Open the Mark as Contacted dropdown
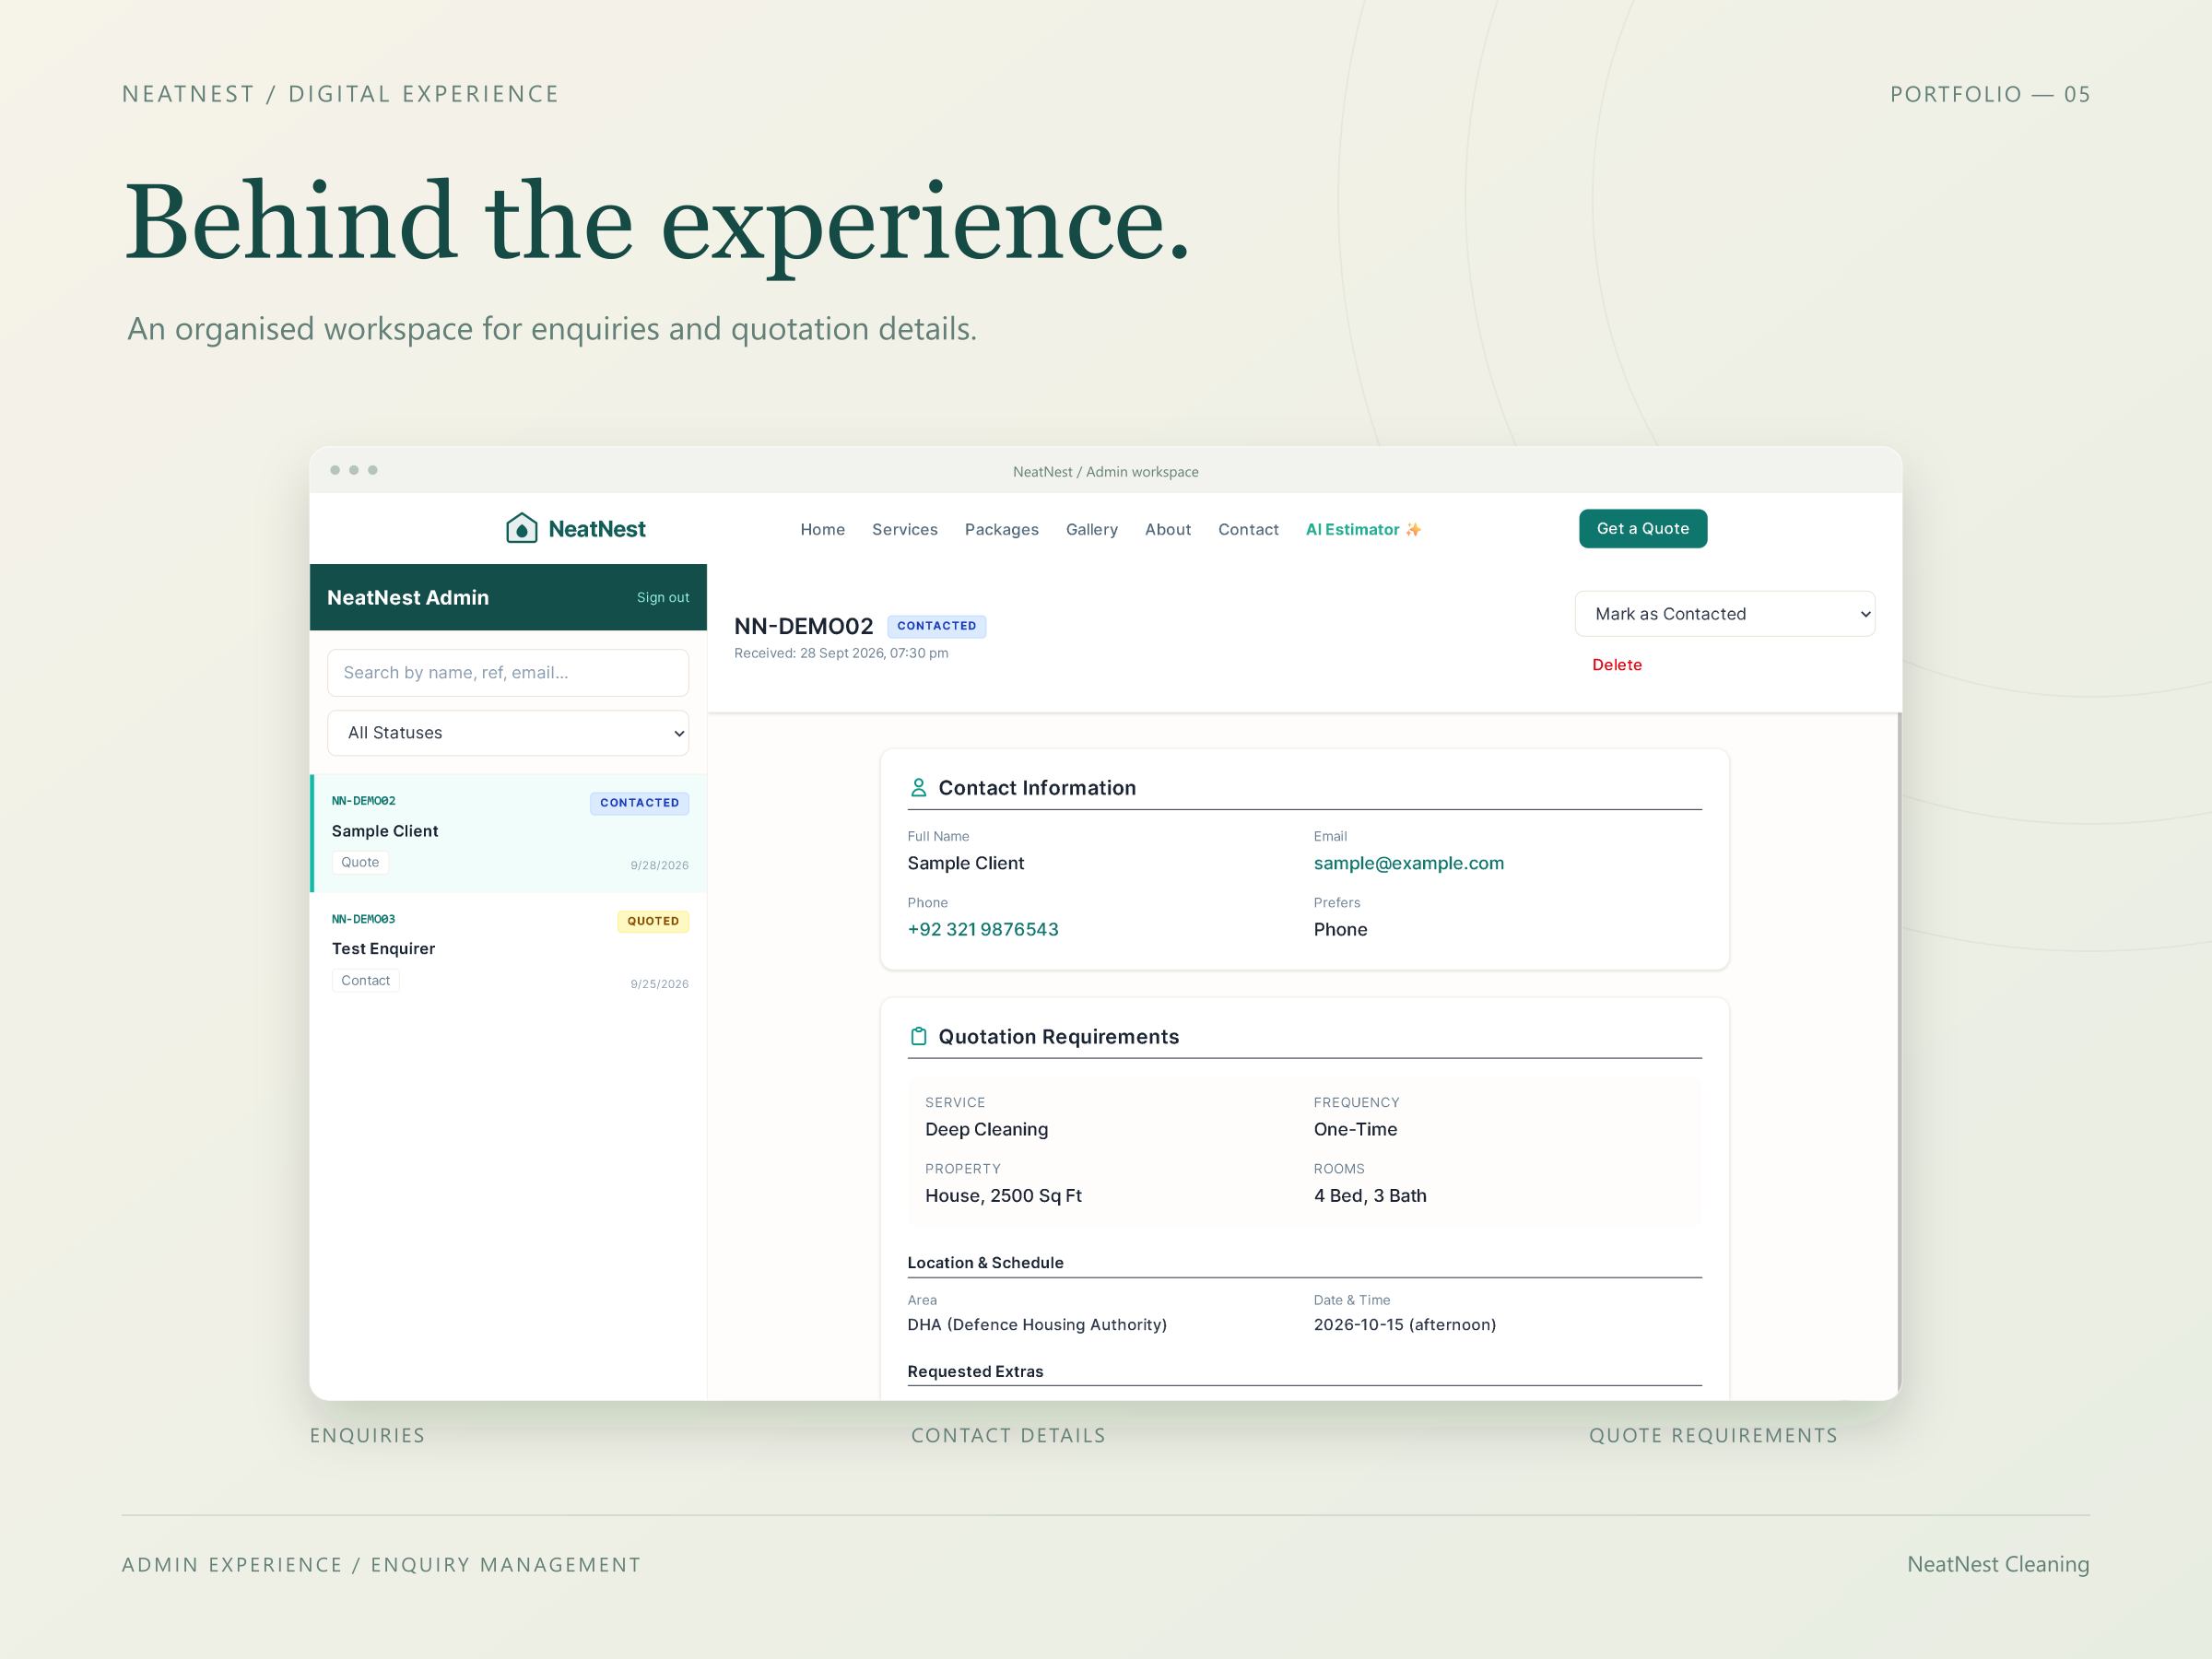 (x=1724, y=614)
